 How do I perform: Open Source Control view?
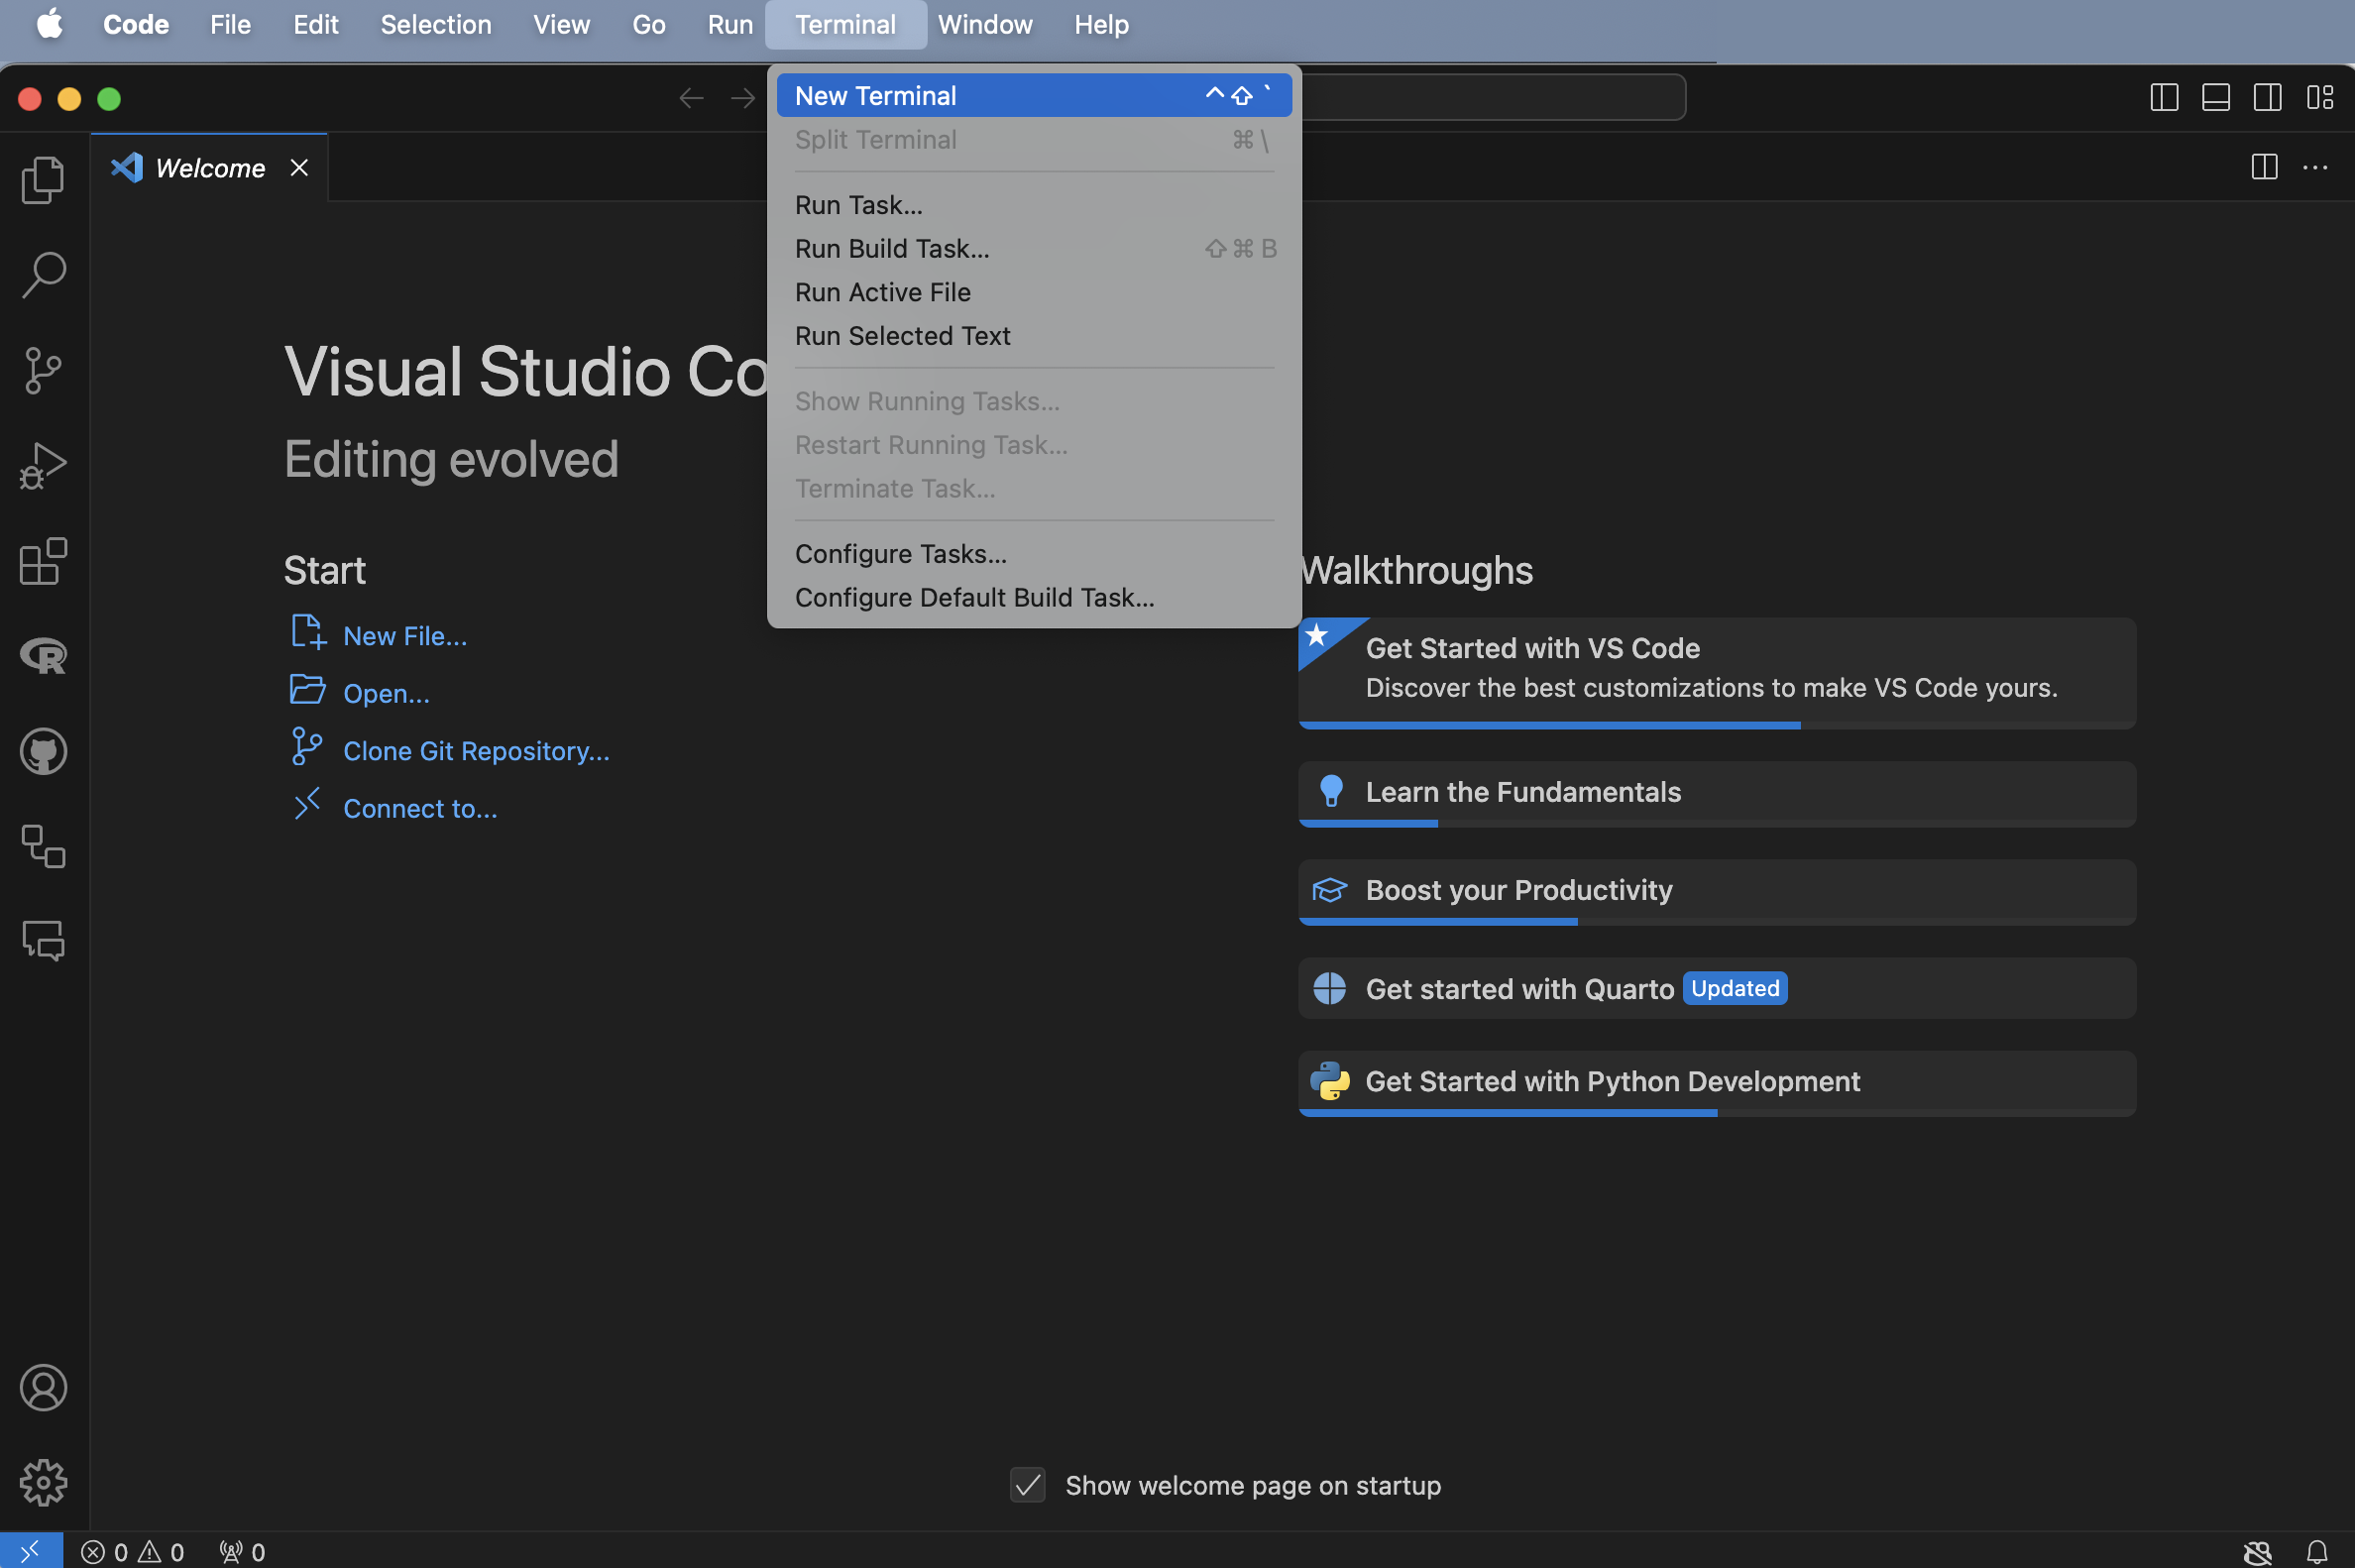coord(43,370)
